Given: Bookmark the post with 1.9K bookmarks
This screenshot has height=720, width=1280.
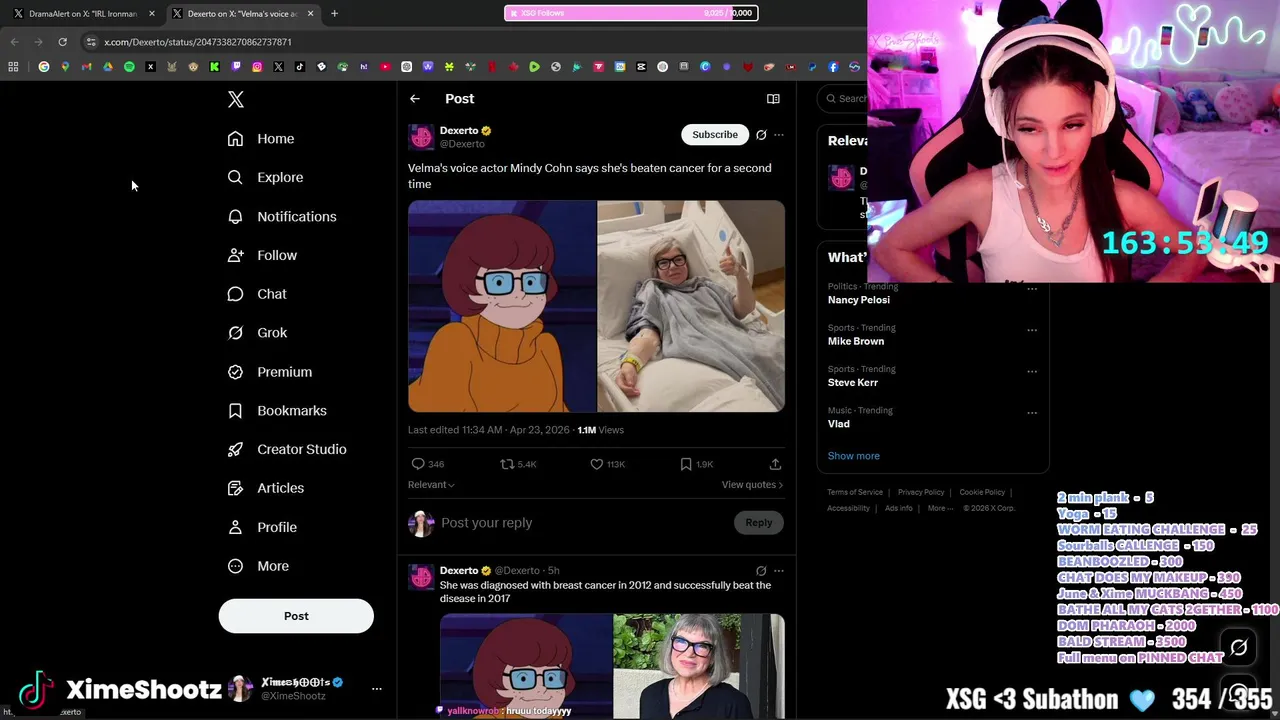Looking at the screenshot, I should (x=686, y=464).
